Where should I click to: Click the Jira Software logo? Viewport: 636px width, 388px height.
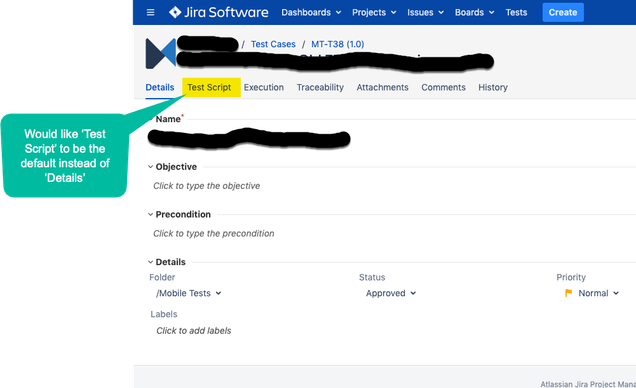(x=219, y=13)
